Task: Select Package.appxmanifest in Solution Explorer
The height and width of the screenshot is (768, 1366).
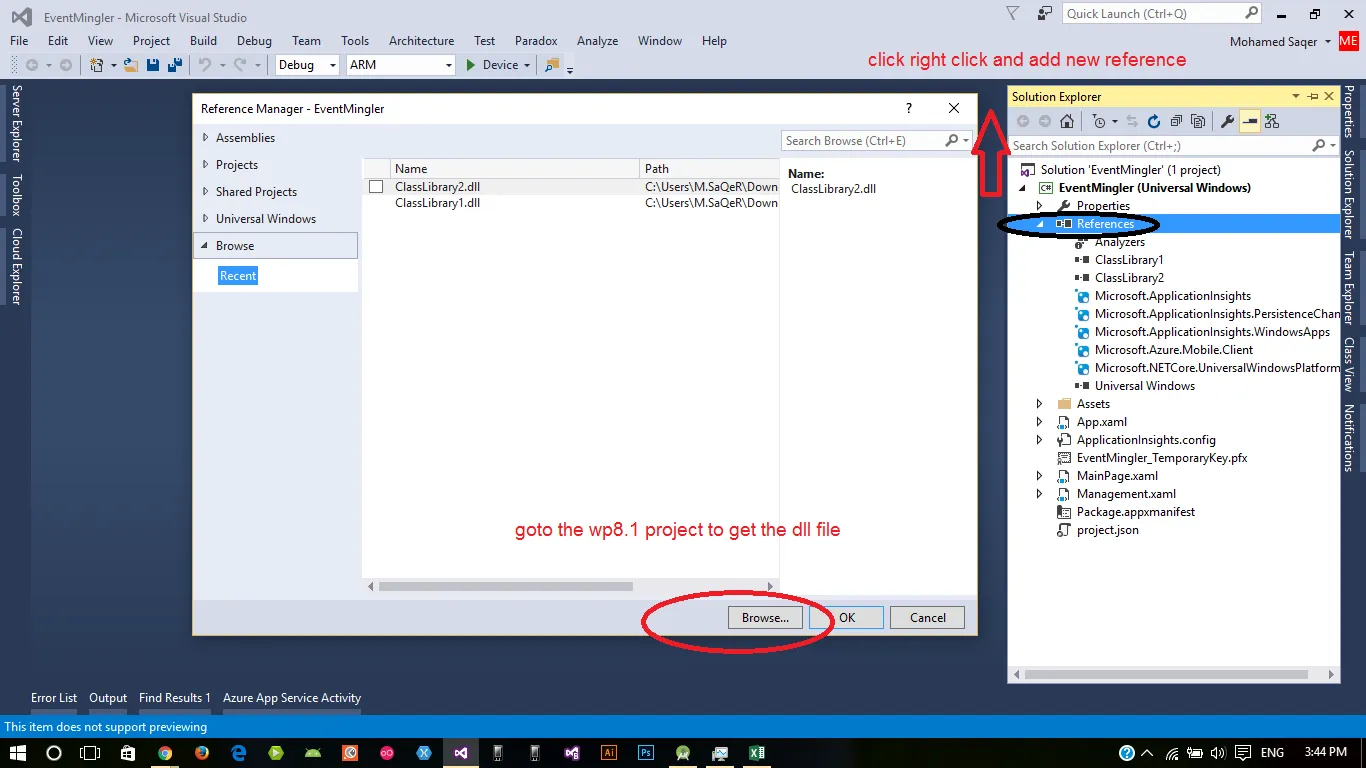Action: 1136,512
